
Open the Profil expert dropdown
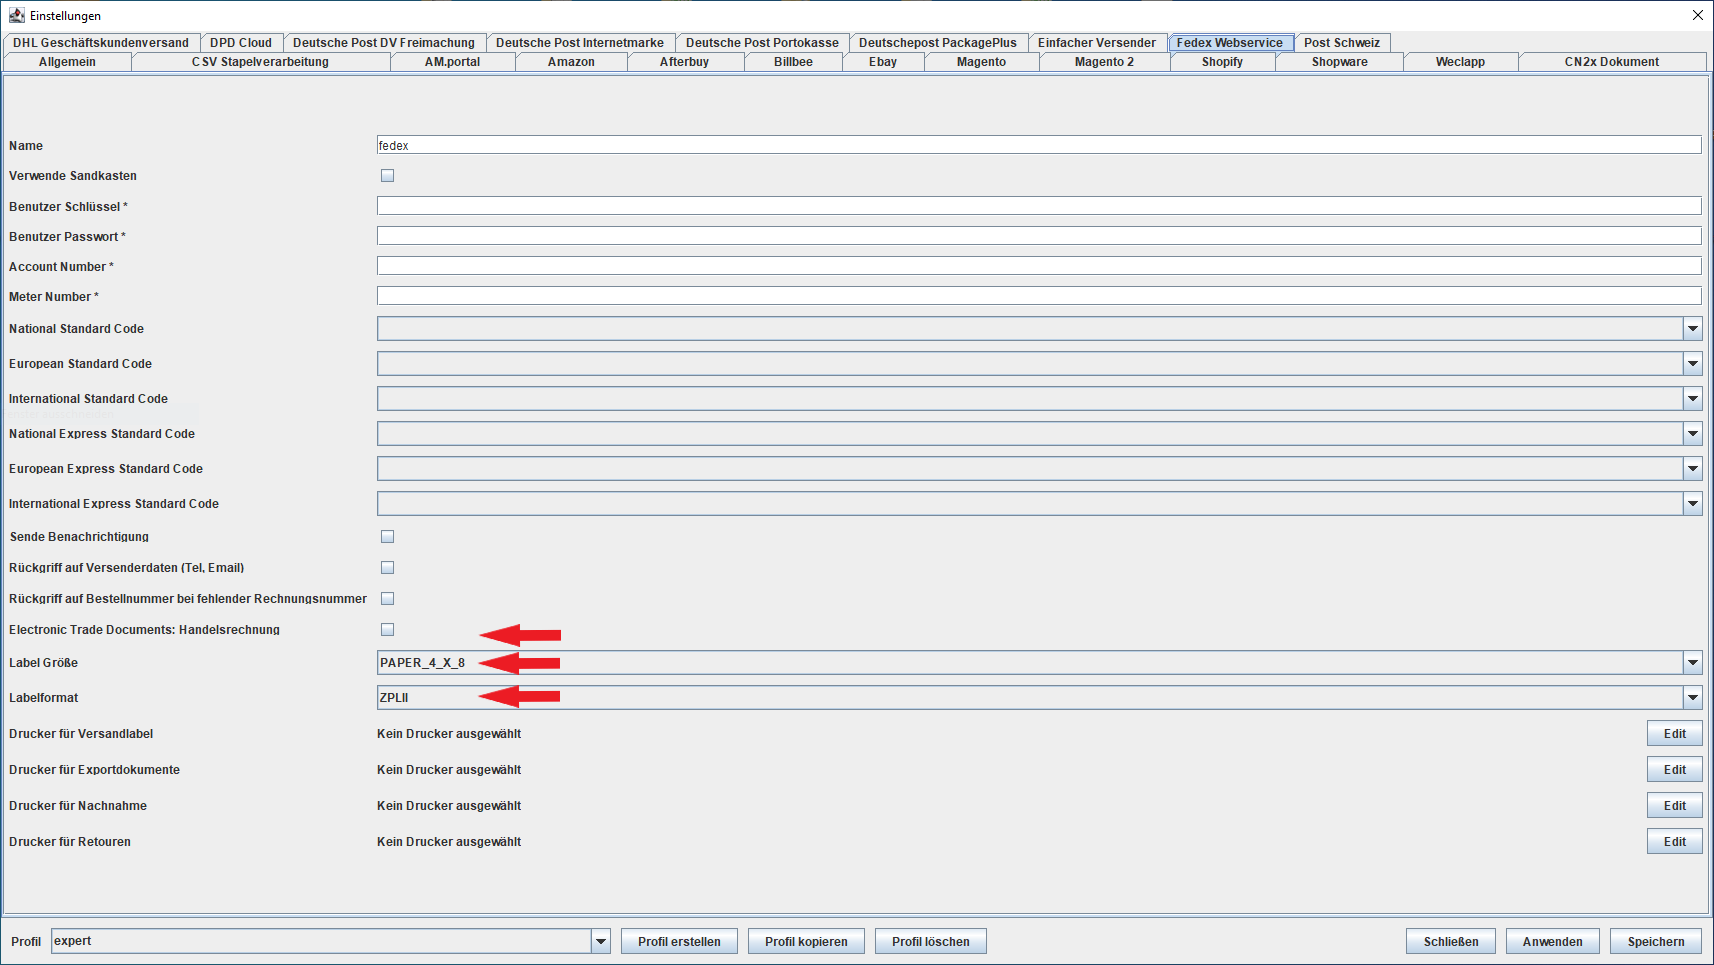click(600, 941)
